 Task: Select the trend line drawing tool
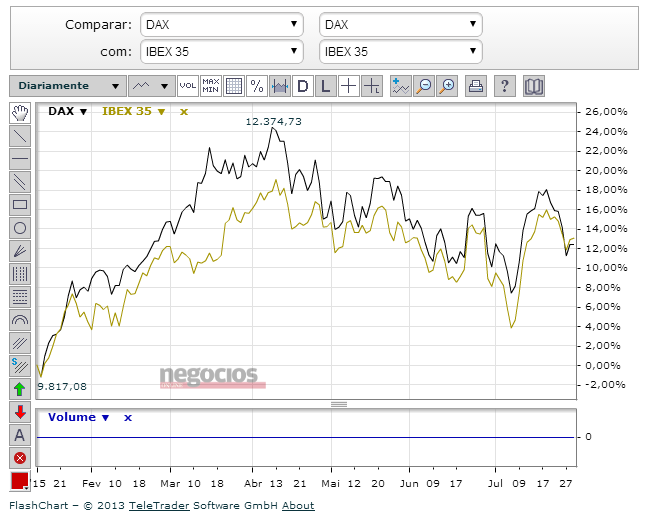(x=20, y=136)
